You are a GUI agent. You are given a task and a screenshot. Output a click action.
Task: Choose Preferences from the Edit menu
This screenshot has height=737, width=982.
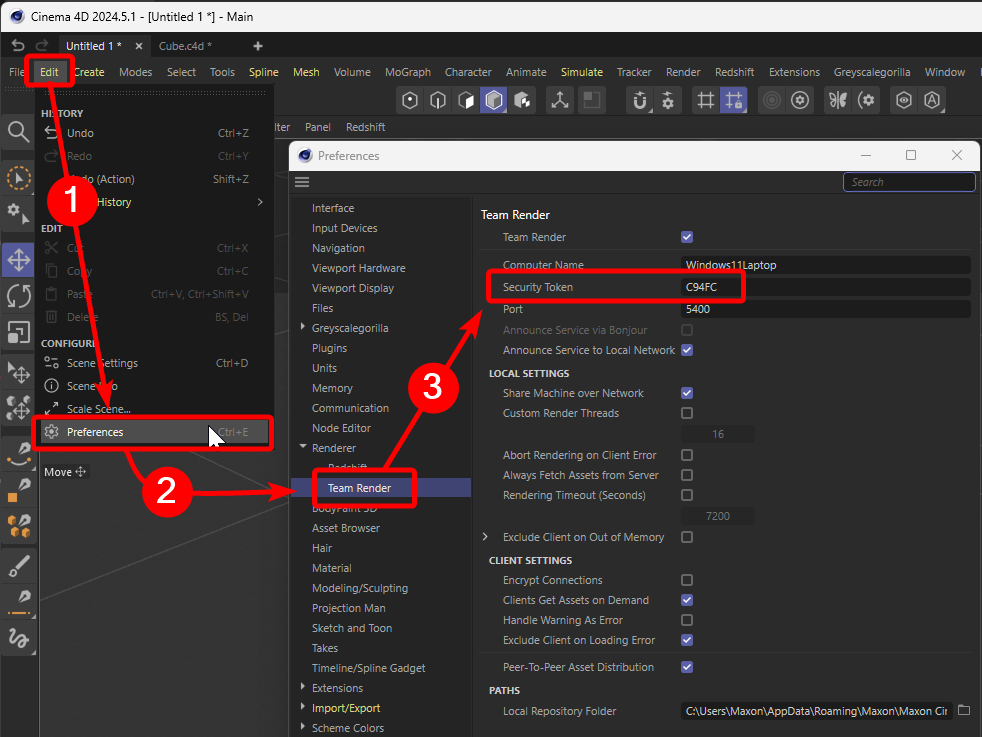[153, 432]
